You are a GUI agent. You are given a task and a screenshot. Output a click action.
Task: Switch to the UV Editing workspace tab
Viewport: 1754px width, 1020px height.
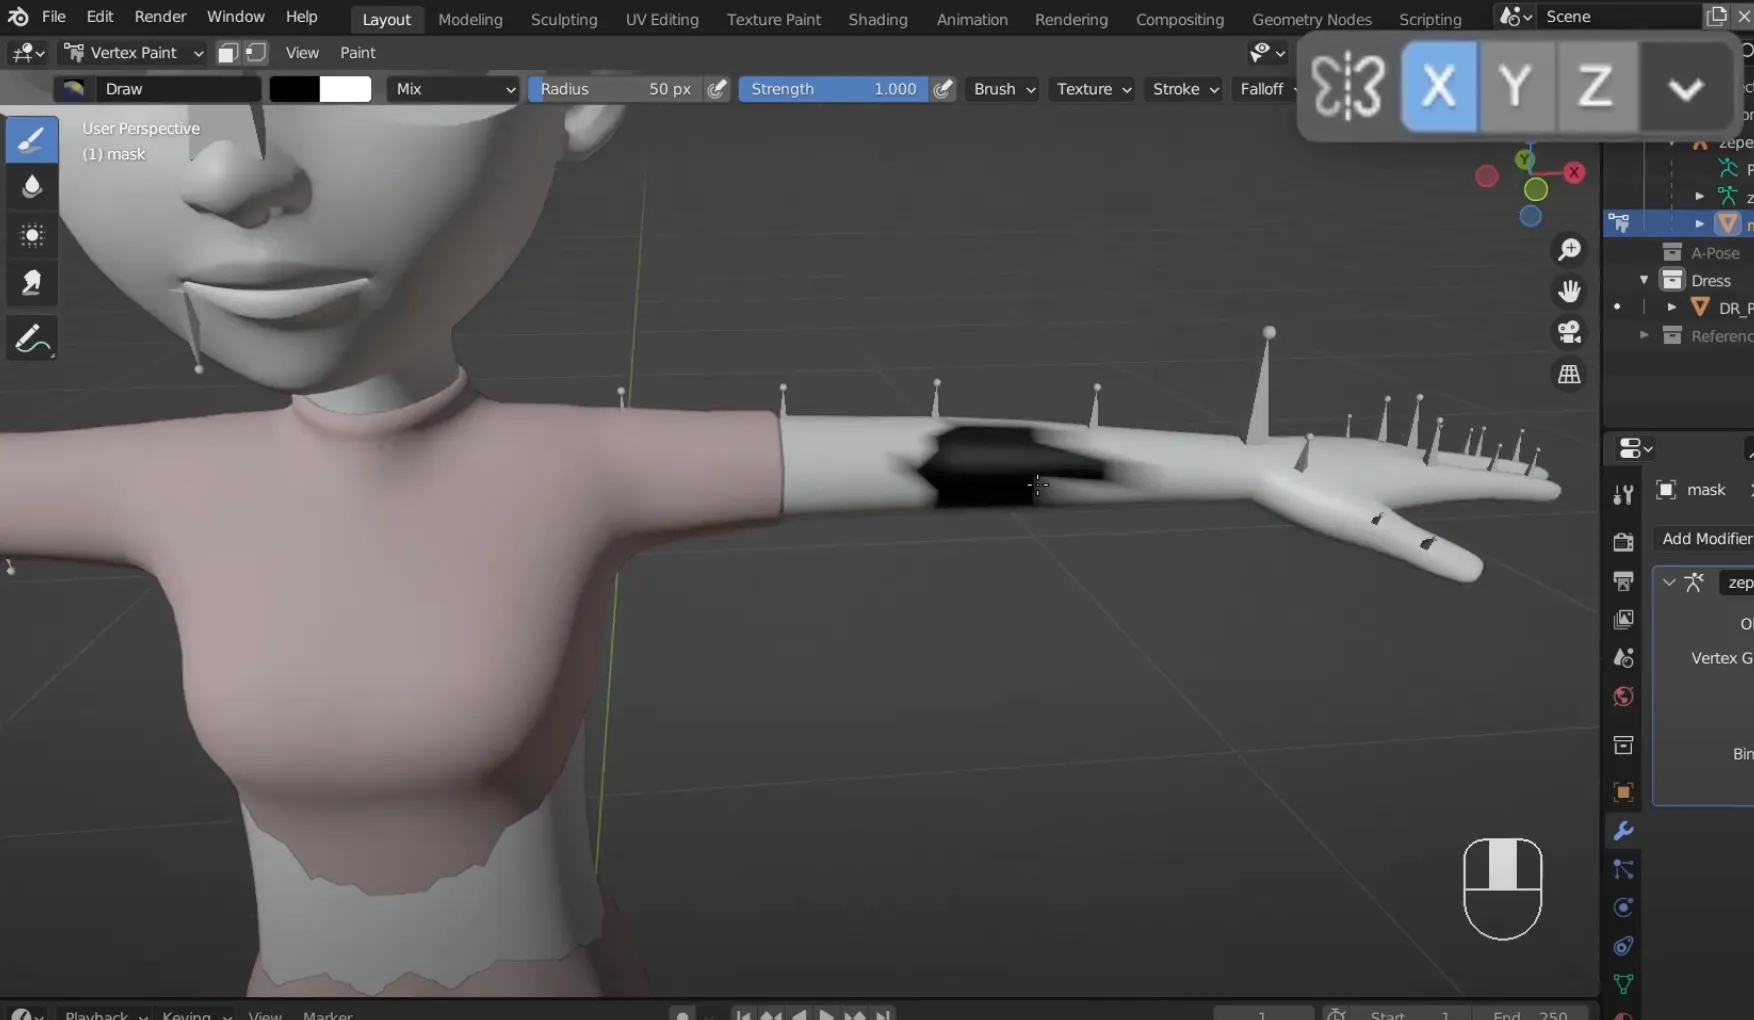coord(662,19)
